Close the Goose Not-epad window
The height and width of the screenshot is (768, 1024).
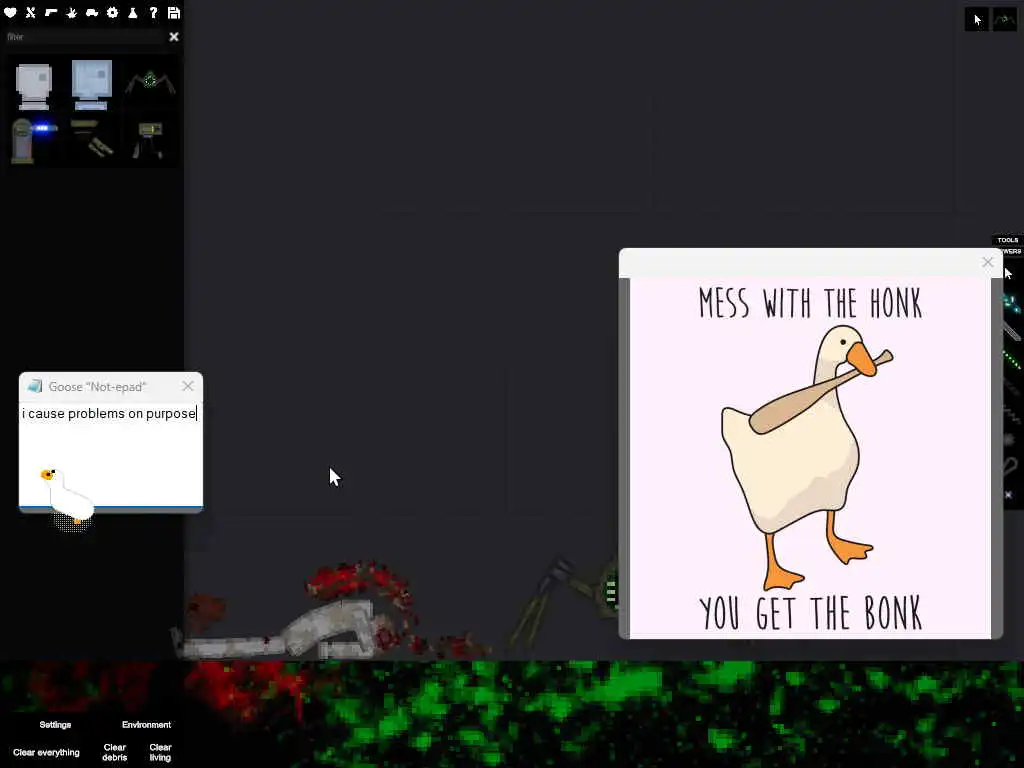pos(188,386)
